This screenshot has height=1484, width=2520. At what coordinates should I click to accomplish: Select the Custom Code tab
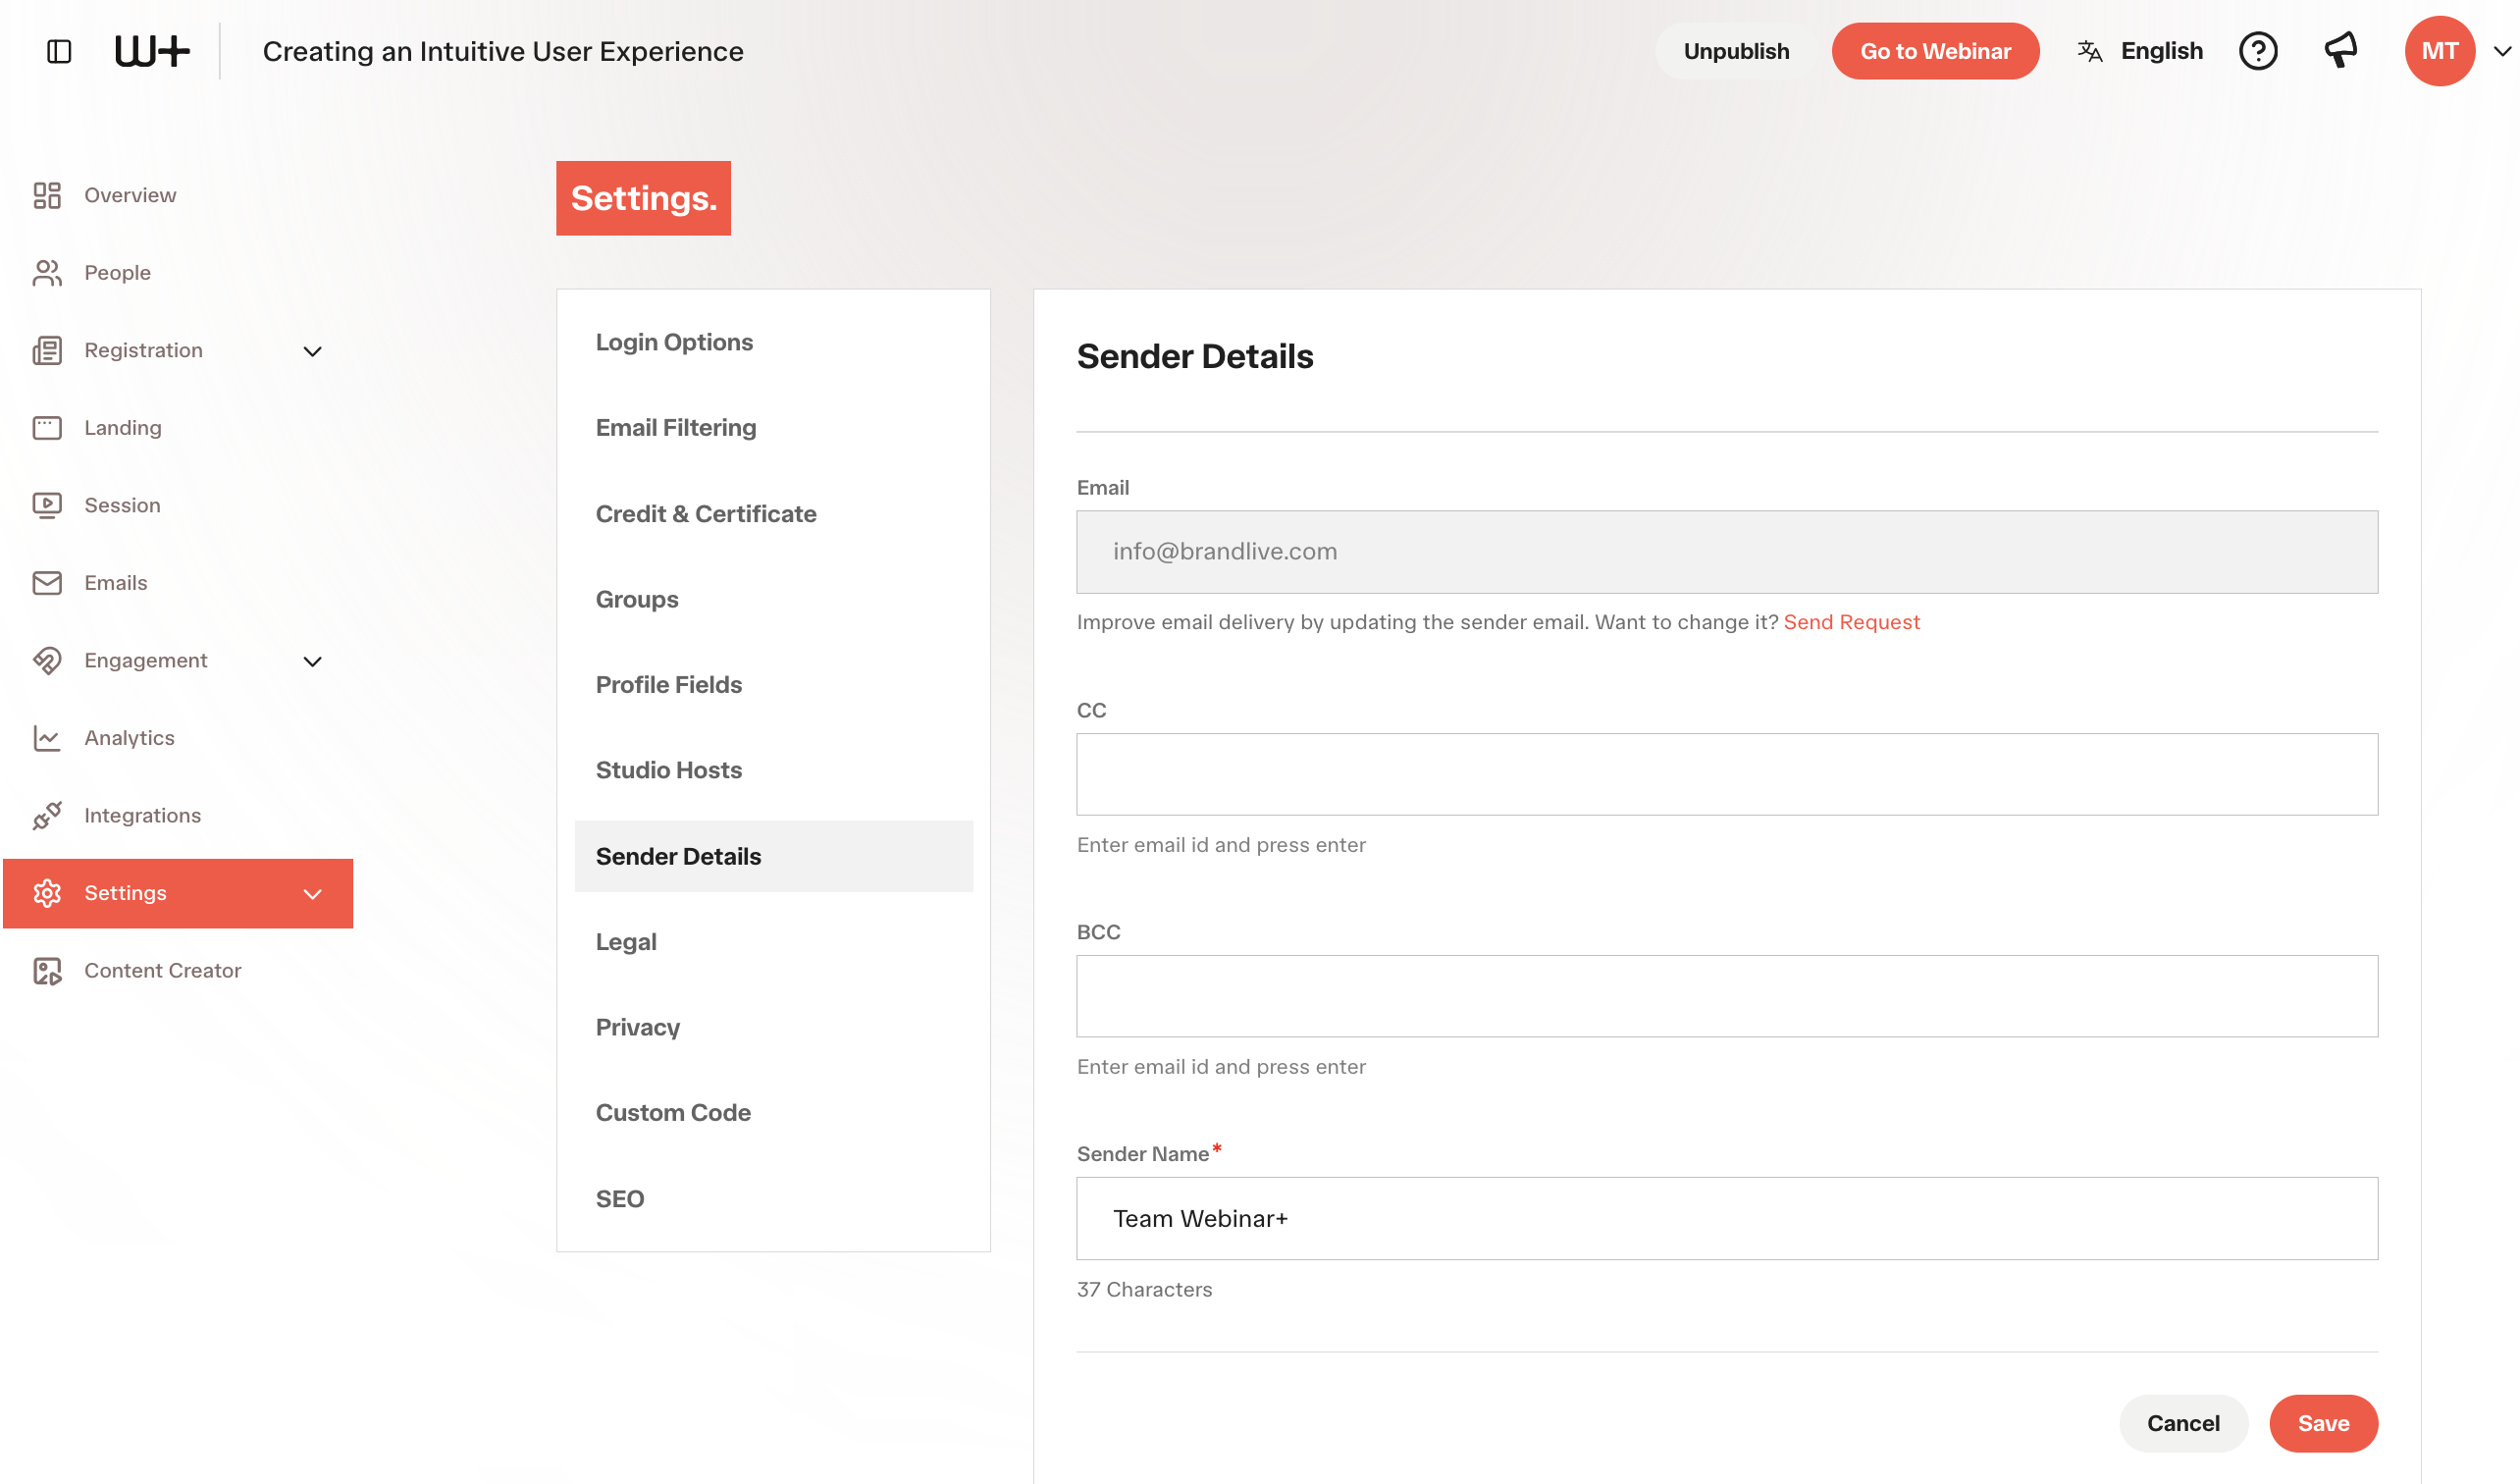pos(773,1113)
